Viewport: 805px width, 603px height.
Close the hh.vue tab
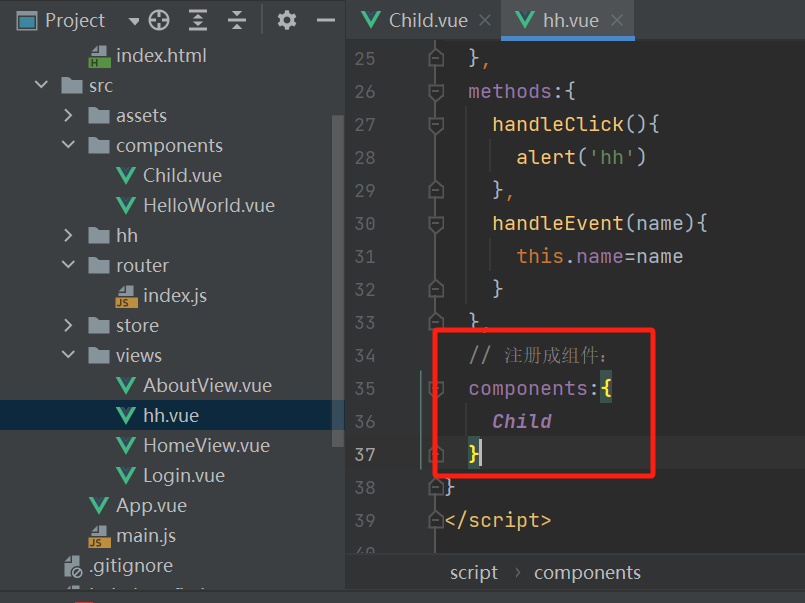tap(617, 21)
